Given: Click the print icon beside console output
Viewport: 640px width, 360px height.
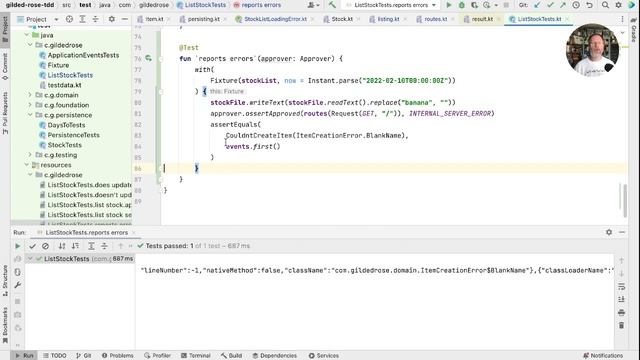Looking at the screenshot, I should tap(622, 313).
